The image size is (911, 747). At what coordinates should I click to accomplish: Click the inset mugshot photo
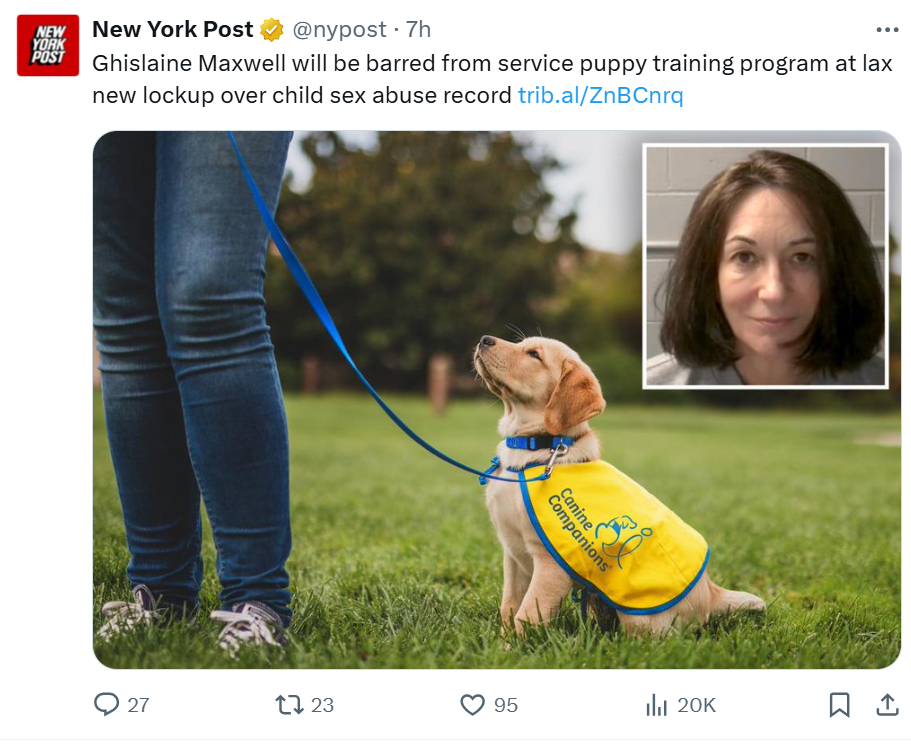click(x=766, y=266)
